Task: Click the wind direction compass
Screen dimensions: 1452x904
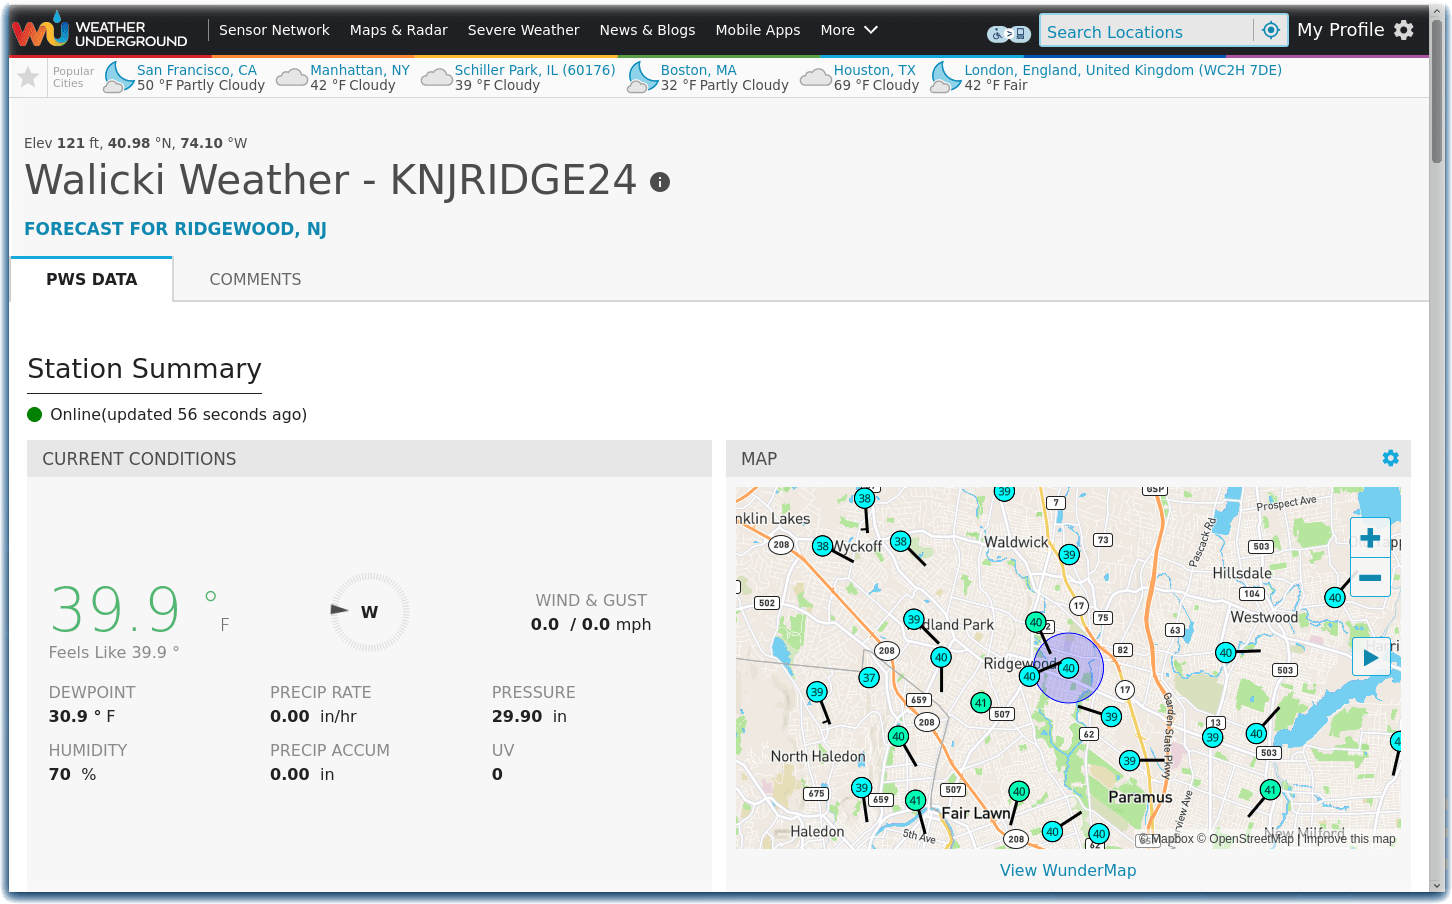Action: (x=369, y=611)
